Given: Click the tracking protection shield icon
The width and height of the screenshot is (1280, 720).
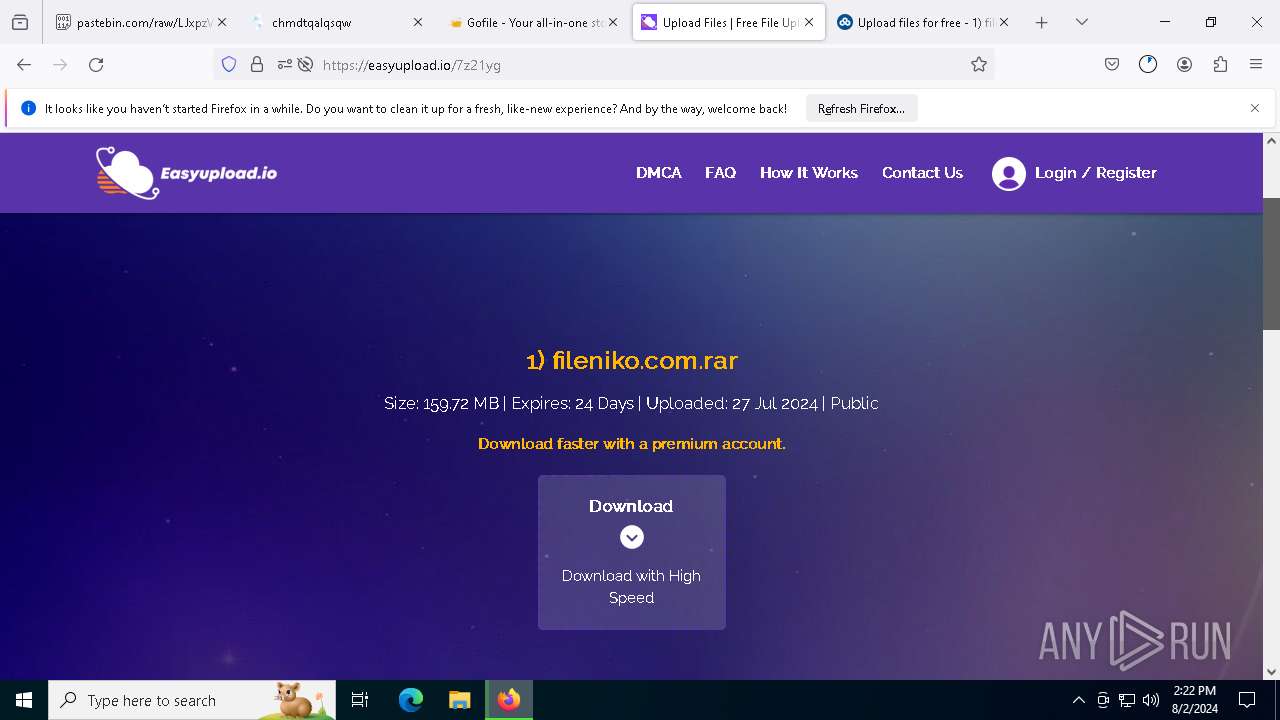Looking at the screenshot, I should coord(229,65).
